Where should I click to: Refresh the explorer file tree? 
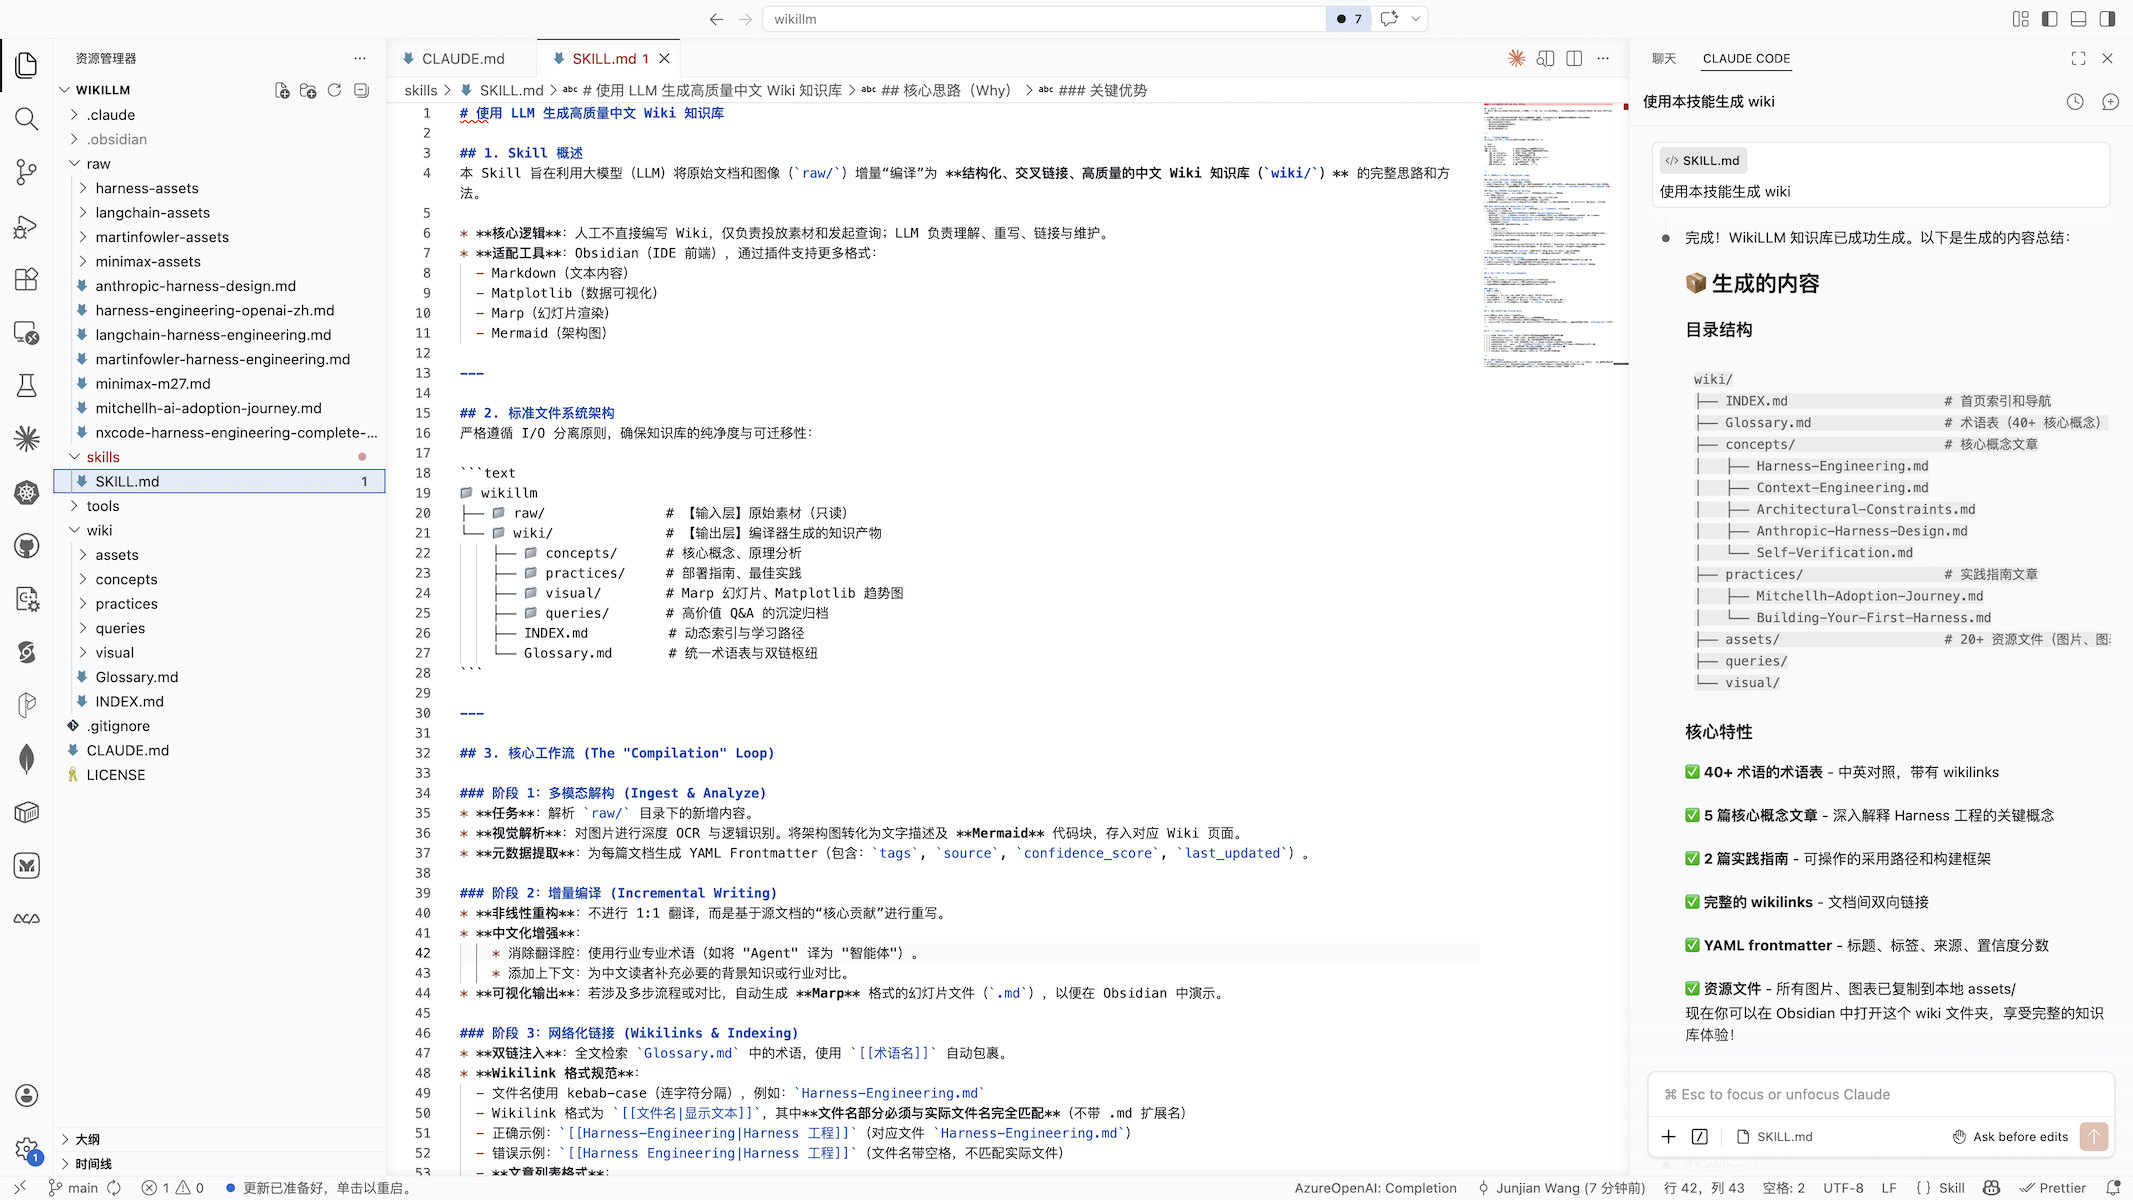[x=335, y=90]
